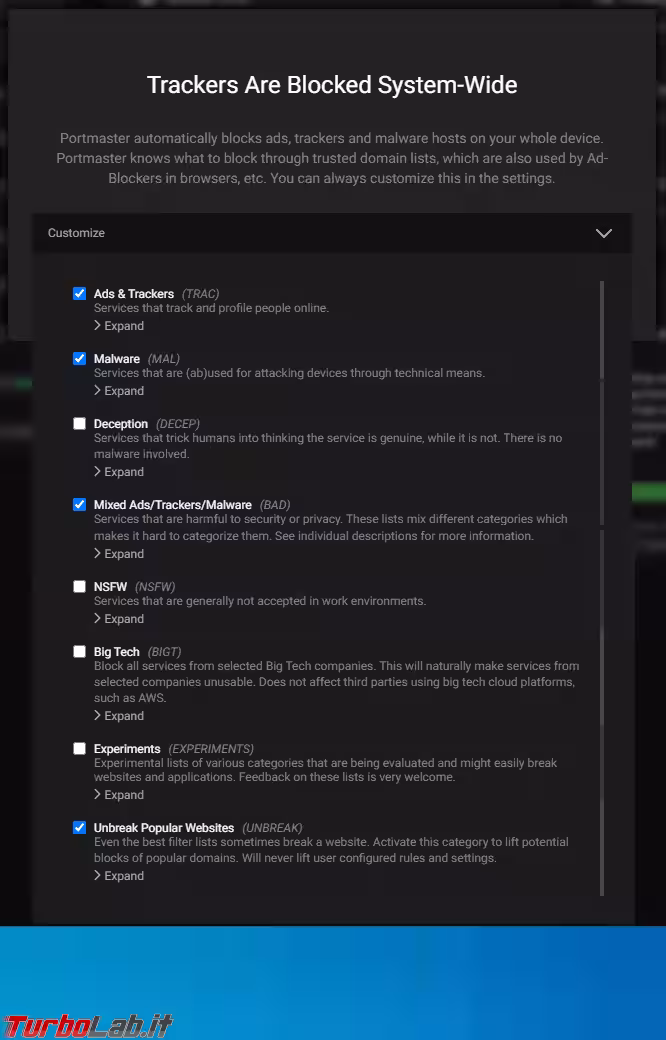Expand Mixed Ads/Trackers/Malware lists
The width and height of the screenshot is (666, 1040).
119,554
